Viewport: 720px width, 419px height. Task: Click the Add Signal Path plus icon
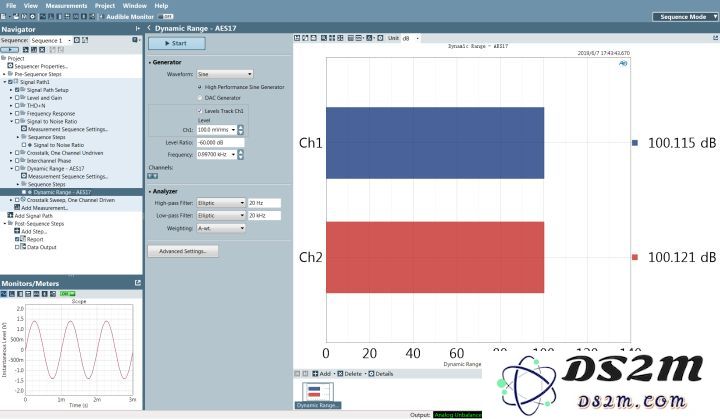click(10, 215)
